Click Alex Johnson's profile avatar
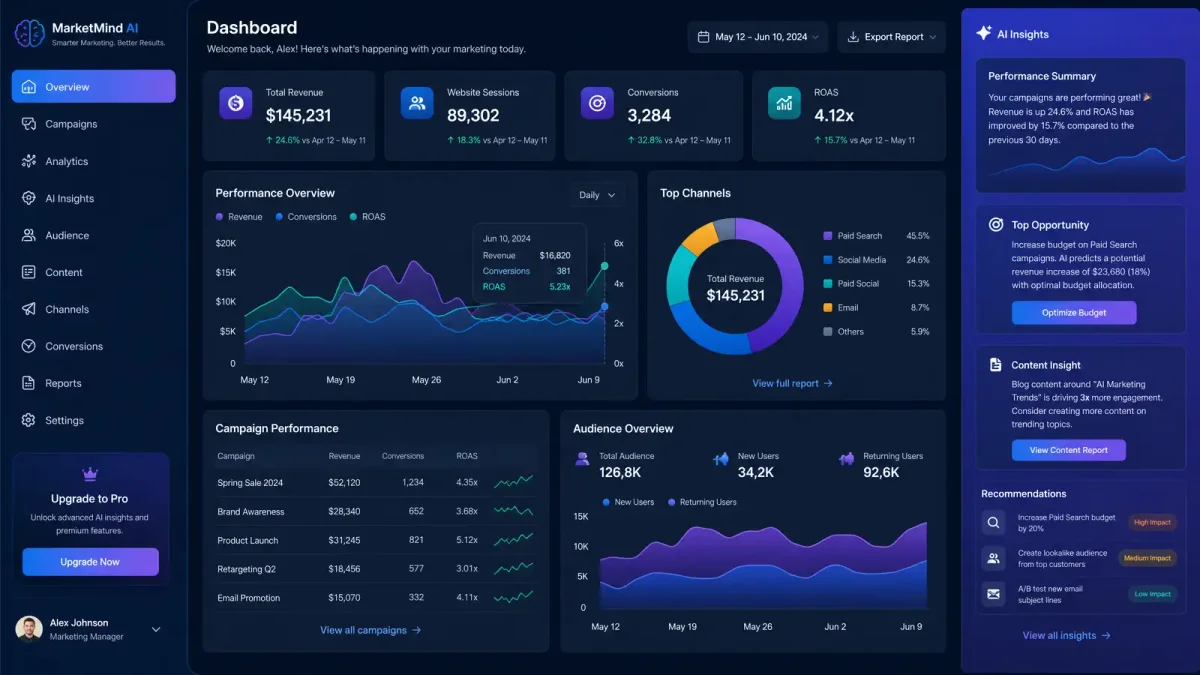The width and height of the screenshot is (1200, 675). 29,629
